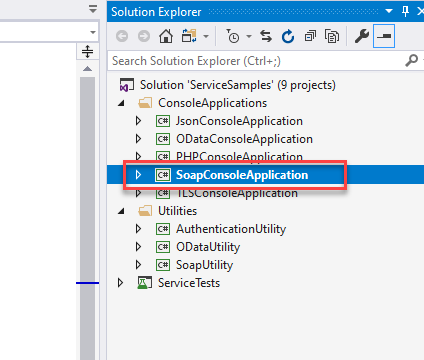Image resolution: width=424 pixels, height=360 pixels.
Task: Click the Show All Files icon
Action: point(332,36)
